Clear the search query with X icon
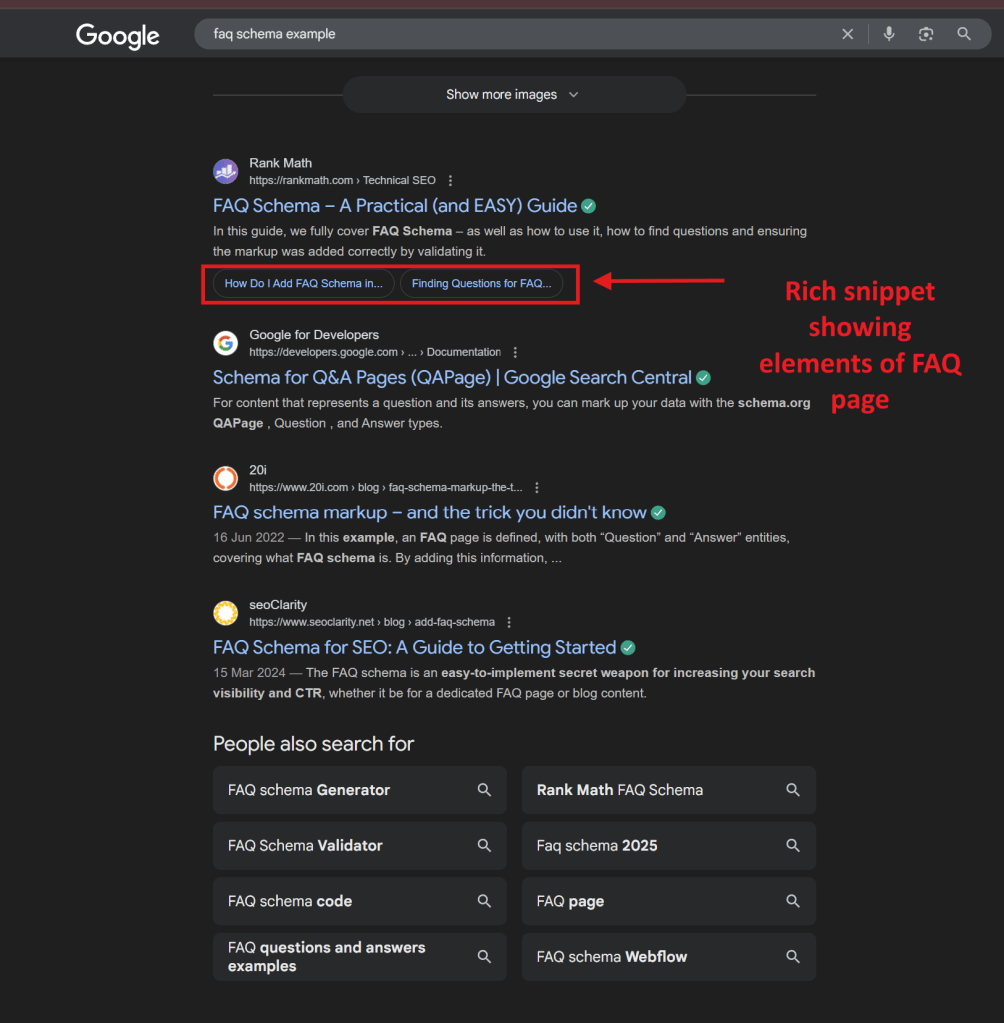This screenshot has width=1004, height=1023. (x=847, y=34)
